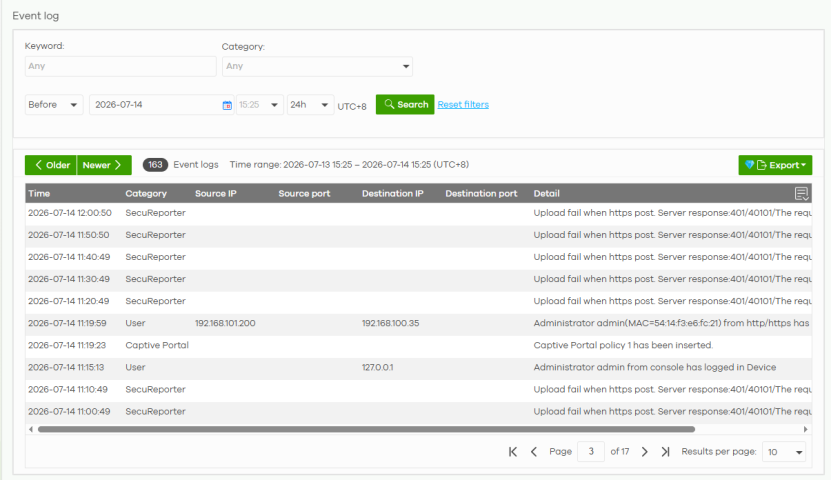Click the Search button
Image resolution: width=831 pixels, height=480 pixels.
tap(405, 104)
